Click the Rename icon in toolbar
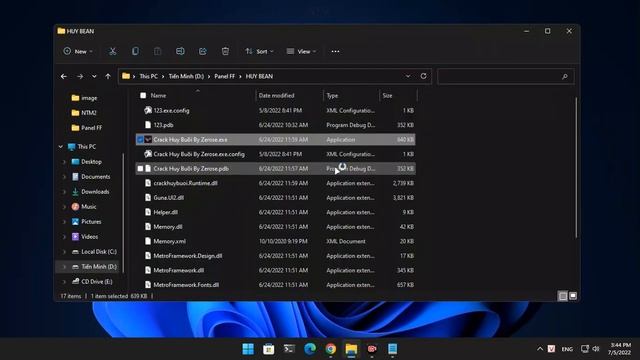Screen dimensions: 640x360 coord(180,51)
